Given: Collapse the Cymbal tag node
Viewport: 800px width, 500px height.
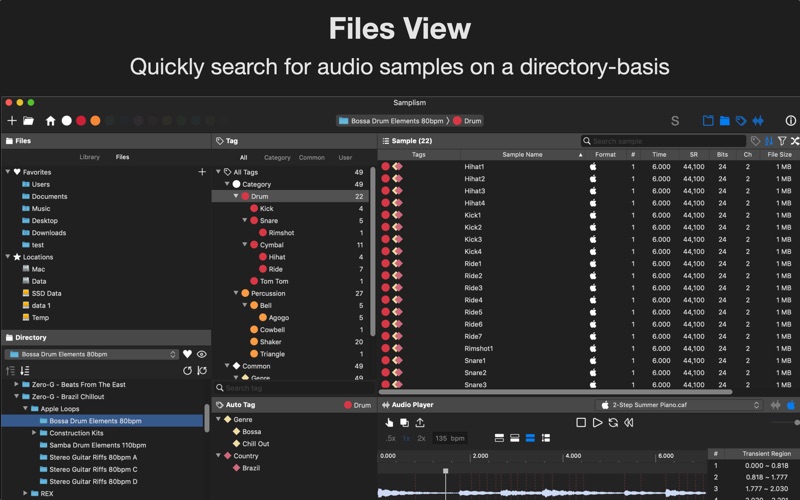Looking at the screenshot, I should point(244,244).
